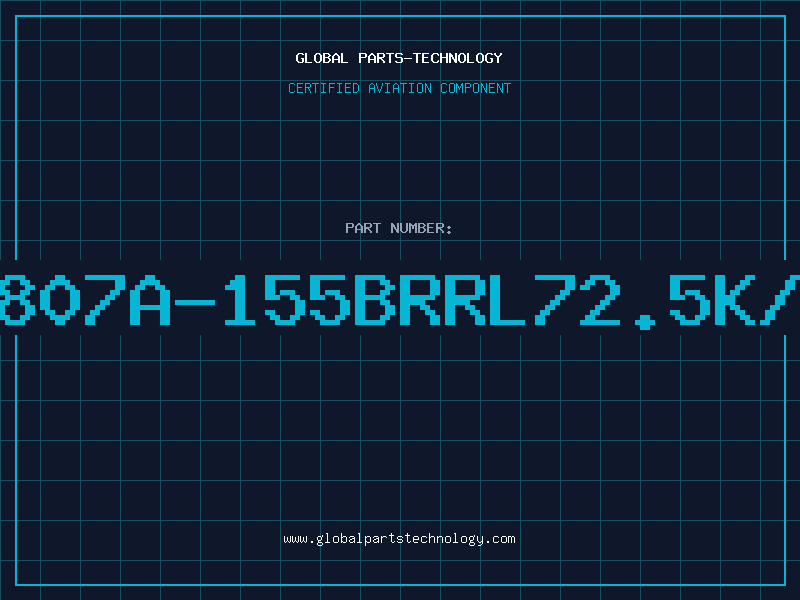Click the PARTS-TECHNOLOGY text in the title

coord(430,58)
